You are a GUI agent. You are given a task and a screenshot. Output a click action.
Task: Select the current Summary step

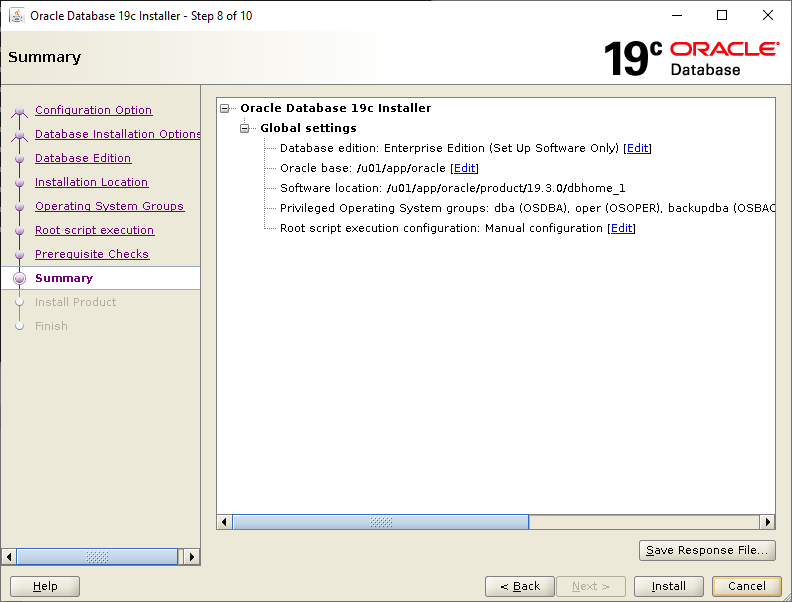pyautogui.click(x=64, y=278)
